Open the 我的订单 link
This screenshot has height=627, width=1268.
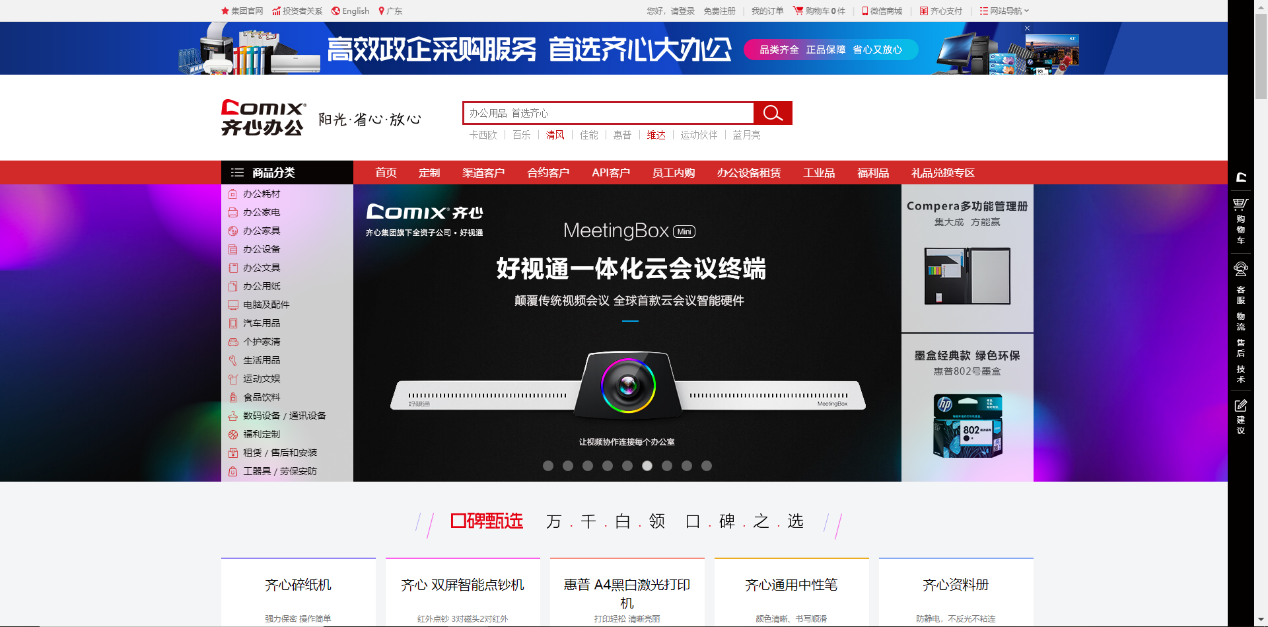point(767,11)
